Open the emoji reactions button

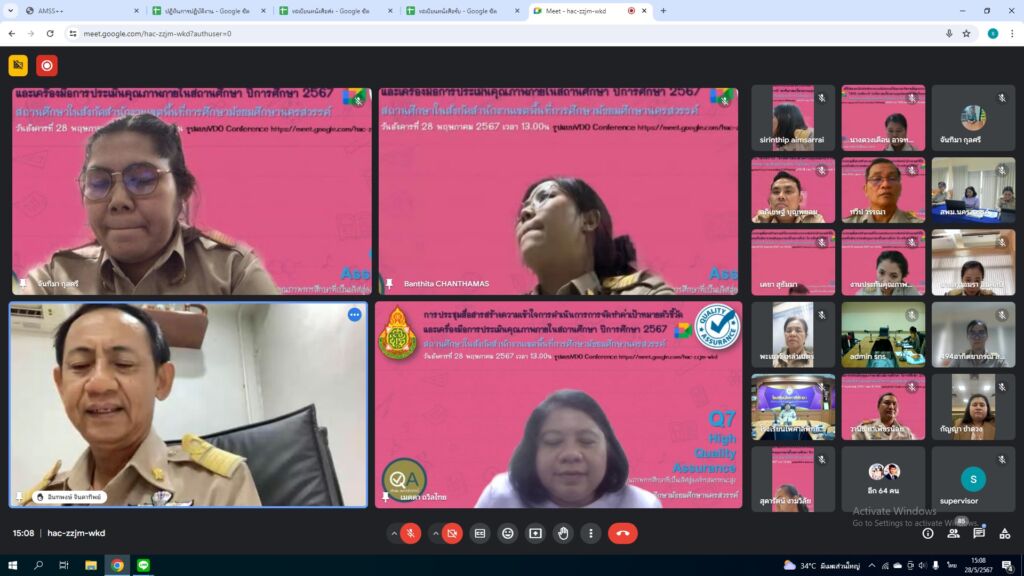click(x=508, y=533)
